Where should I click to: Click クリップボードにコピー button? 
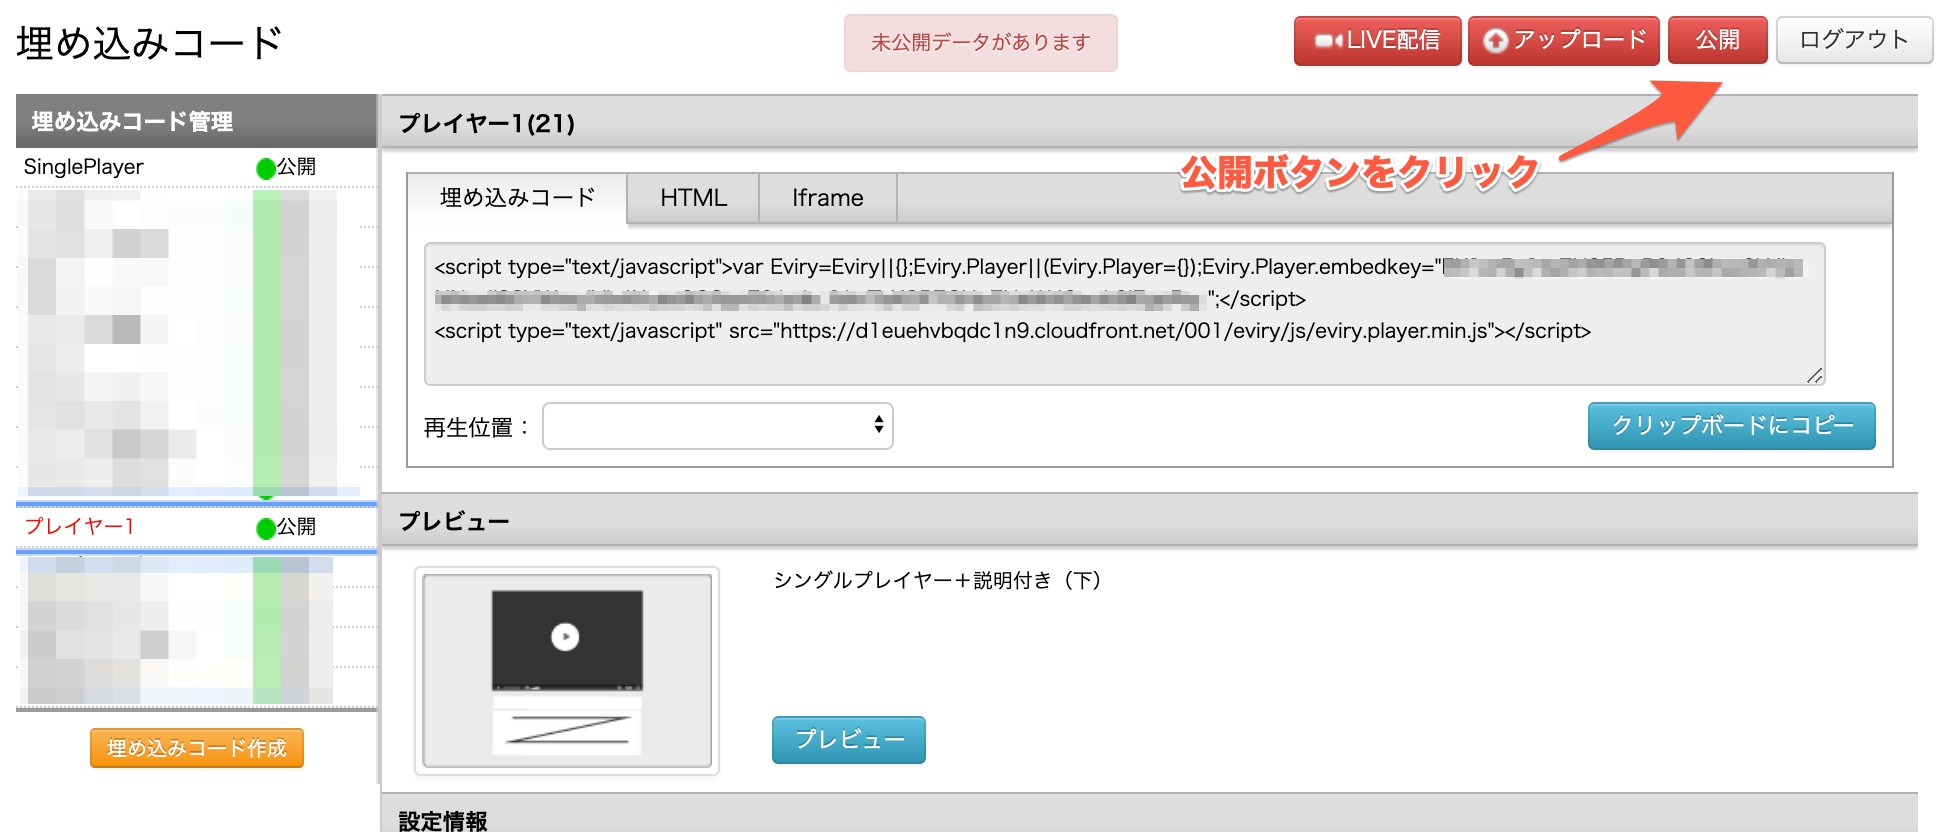click(1731, 426)
